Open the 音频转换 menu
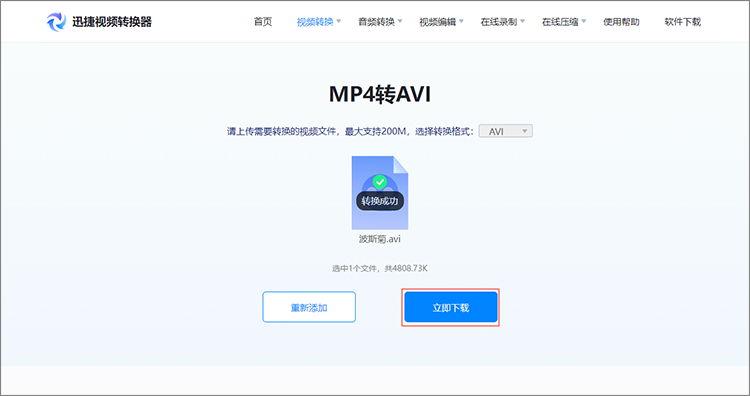This screenshot has width=750, height=396. point(380,22)
